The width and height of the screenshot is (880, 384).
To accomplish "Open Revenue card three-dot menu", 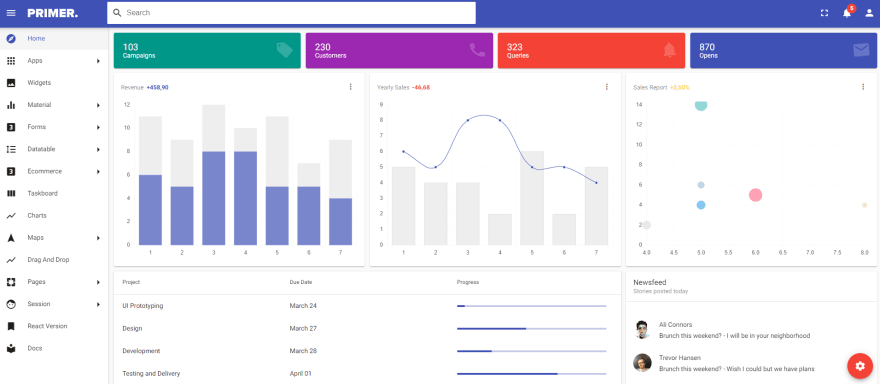I will coord(351,87).
